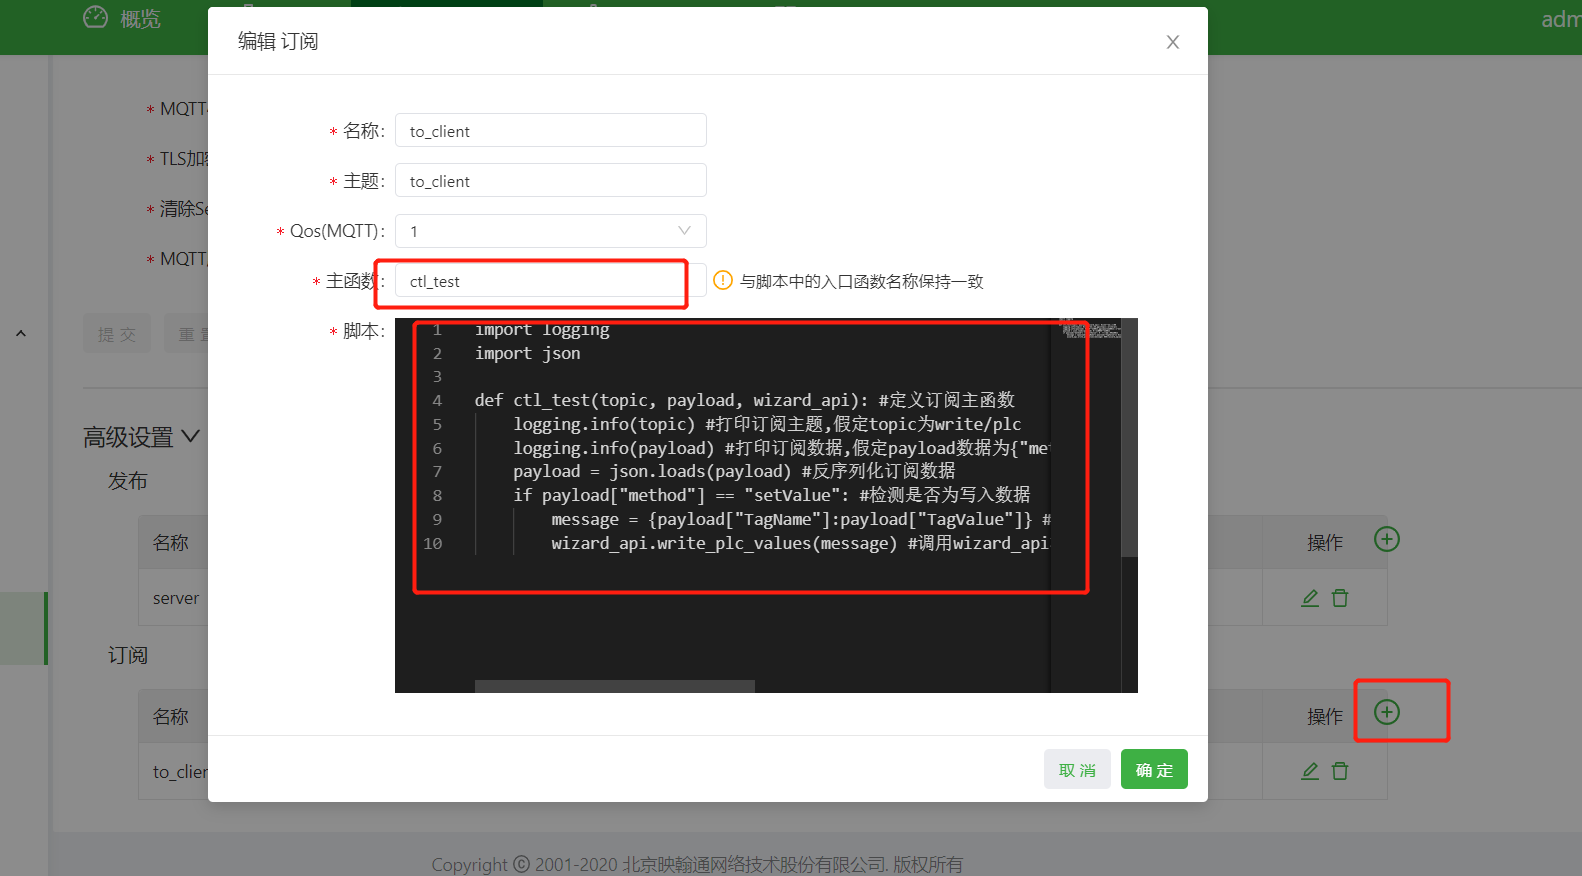Viewport: 1582px width, 876px height.
Task: Open the Qos(MQTT) dropdown
Action: coord(550,231)
